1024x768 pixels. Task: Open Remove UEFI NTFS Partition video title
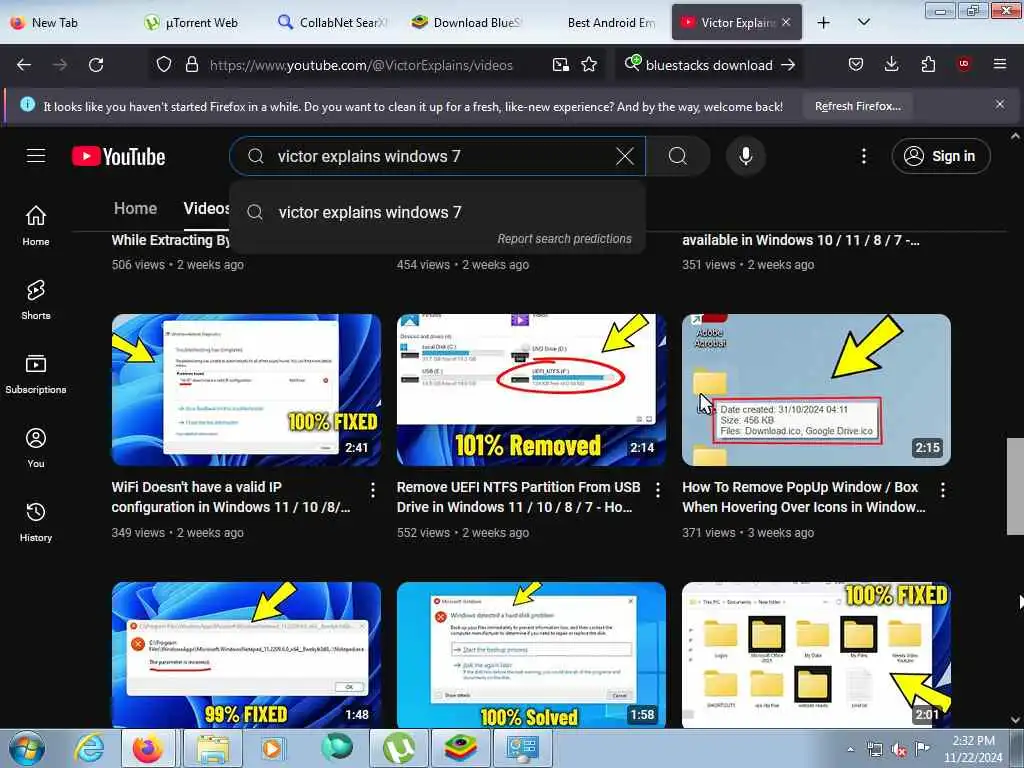519,497
